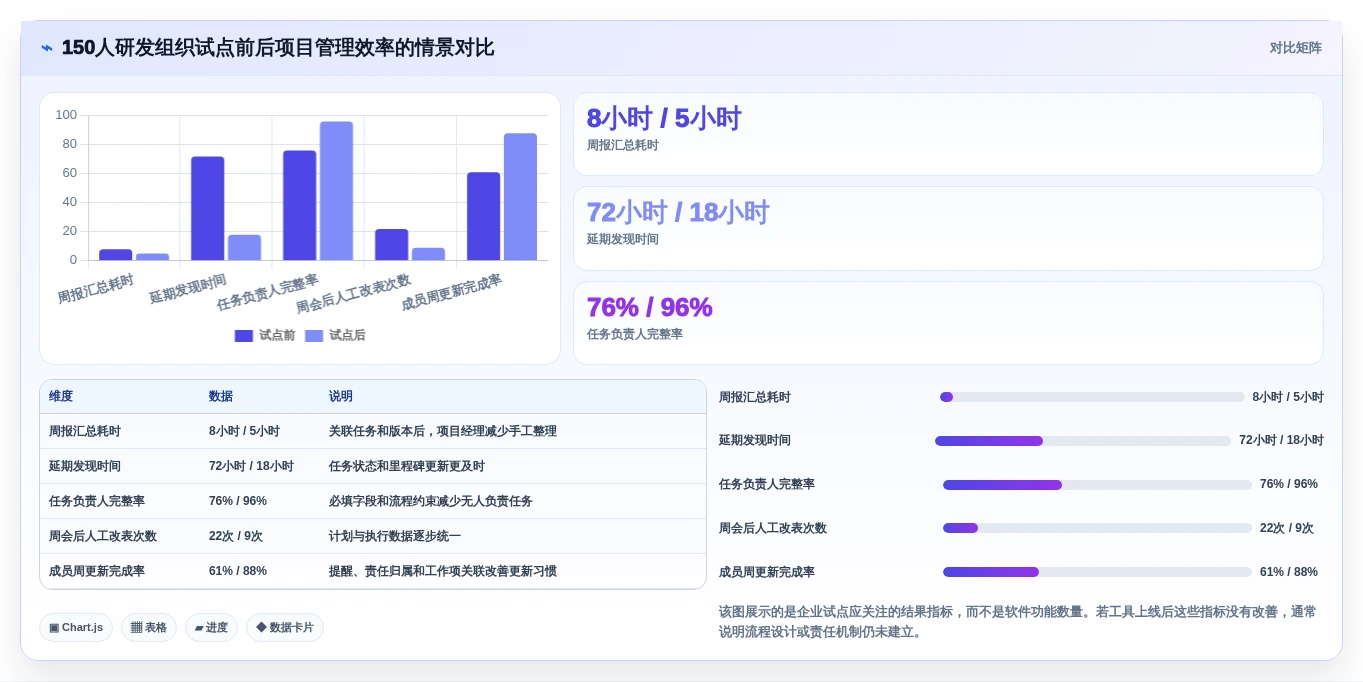Click the Chart.js tag chip
The height and width of the screenshot is (682, 1363).
(x=76, y=627)
